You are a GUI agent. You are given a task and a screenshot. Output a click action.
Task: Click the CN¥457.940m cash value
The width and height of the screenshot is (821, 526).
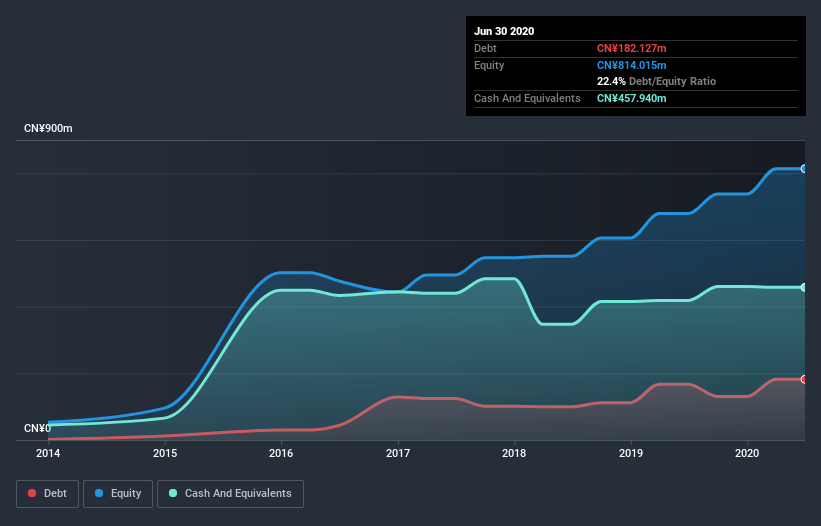pyautogui.click(x=631, y=98)
